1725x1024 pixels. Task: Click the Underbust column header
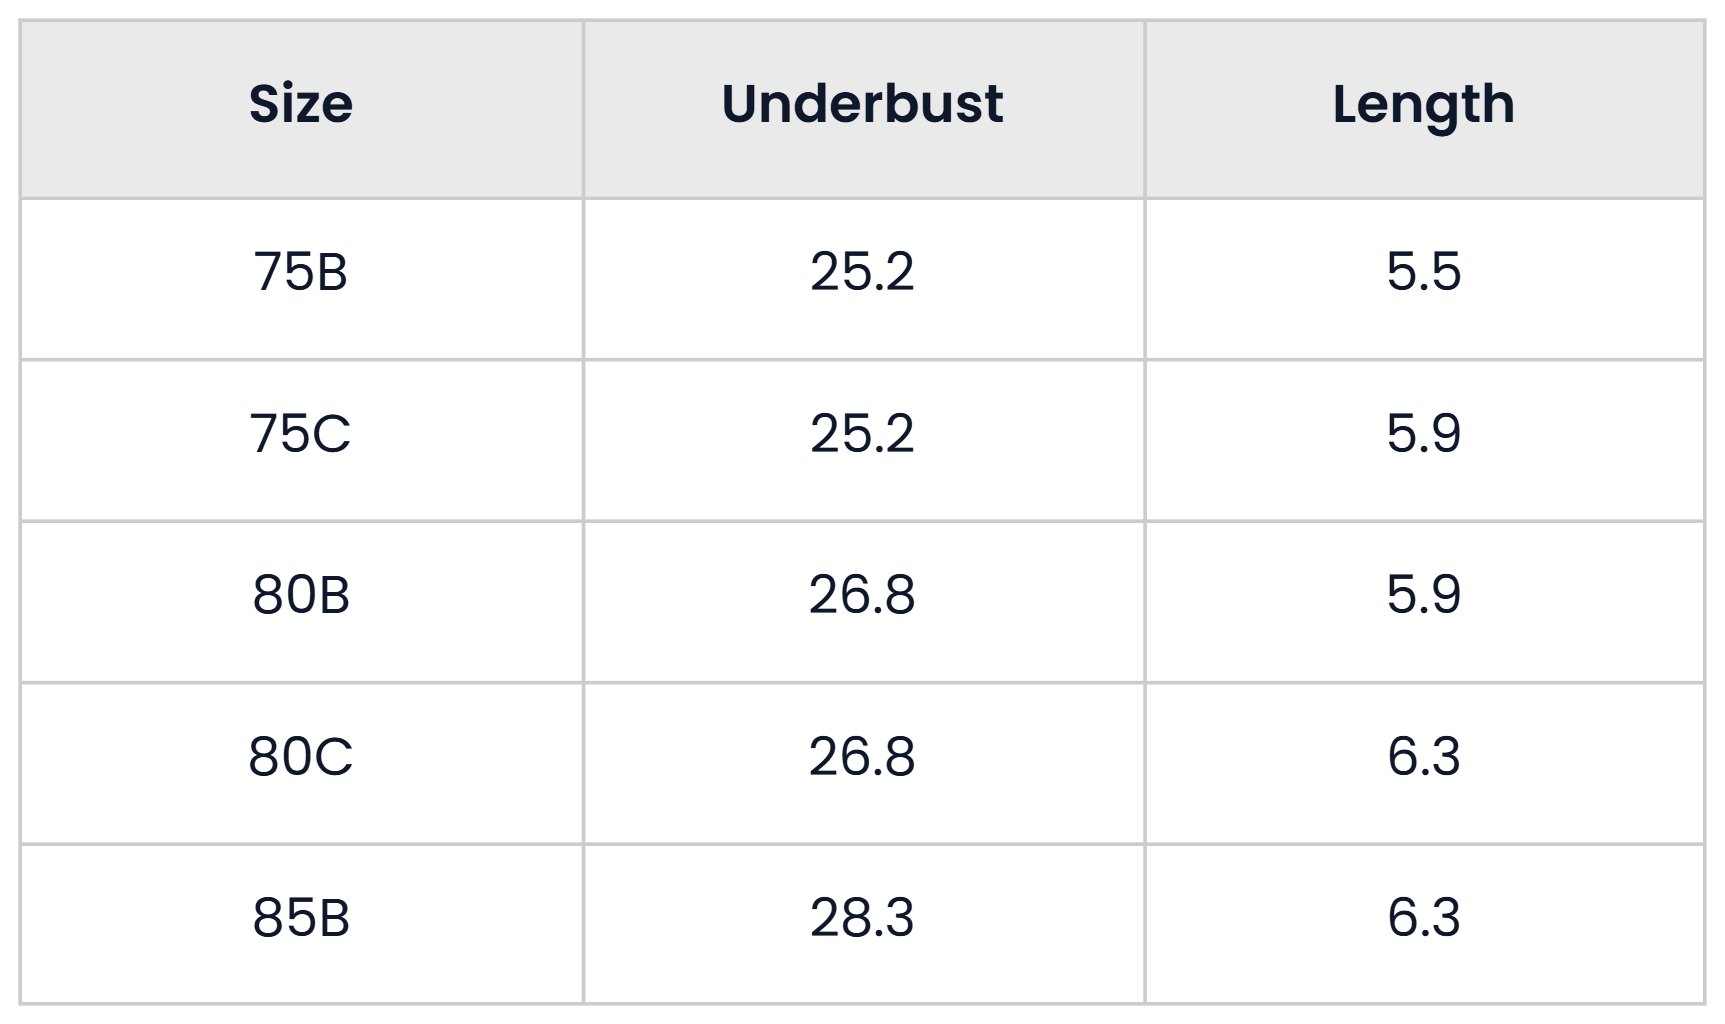click(862, 104)
